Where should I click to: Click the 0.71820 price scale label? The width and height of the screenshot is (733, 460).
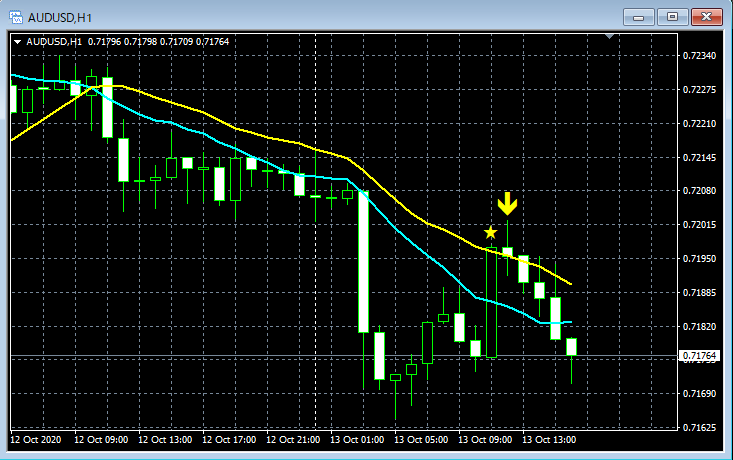[699, 326]
